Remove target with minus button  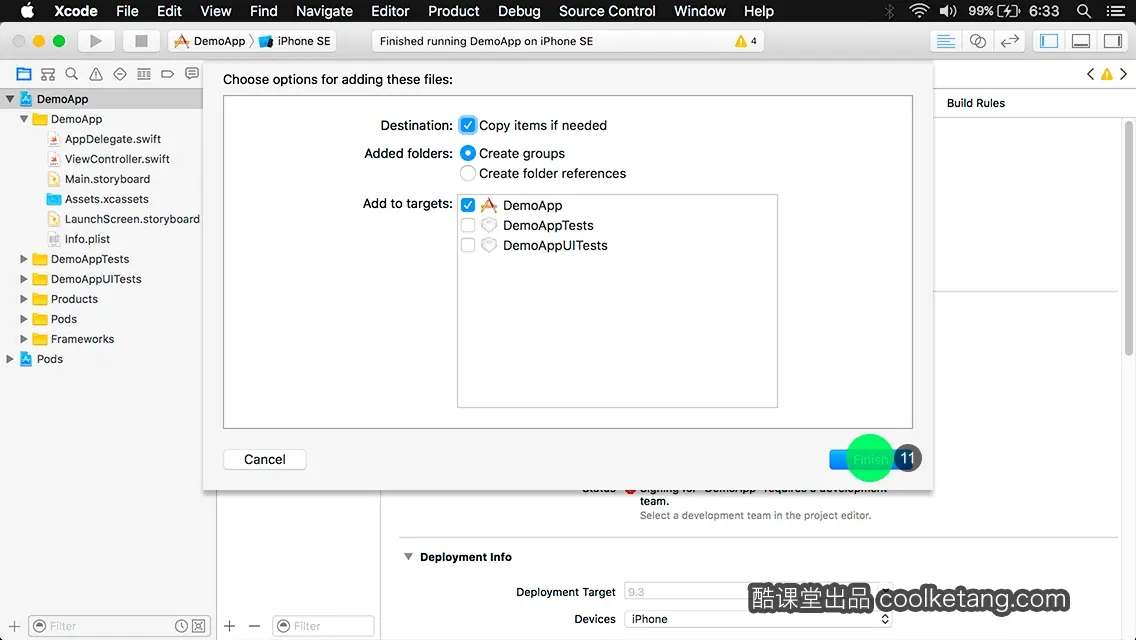point(254,626)
